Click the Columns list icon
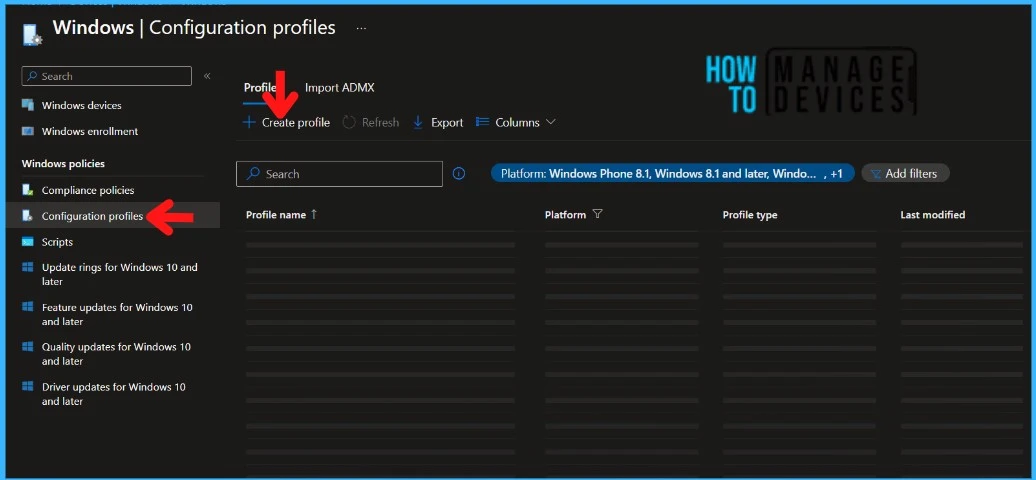1036x480 pixels. click(x=482, y=122)
